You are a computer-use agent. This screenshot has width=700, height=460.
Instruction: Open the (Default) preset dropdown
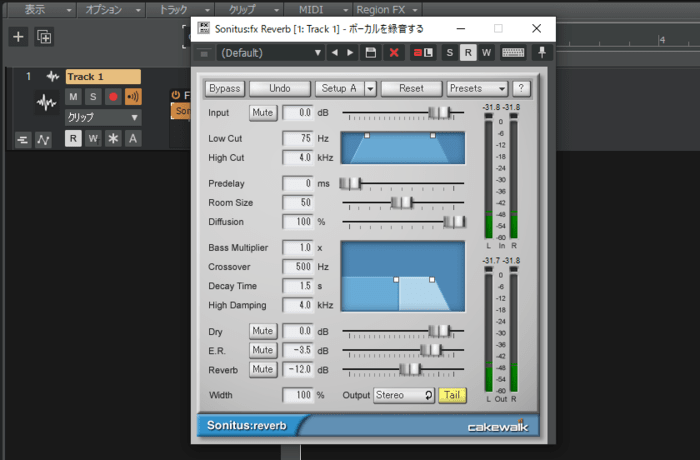[271, 53]
